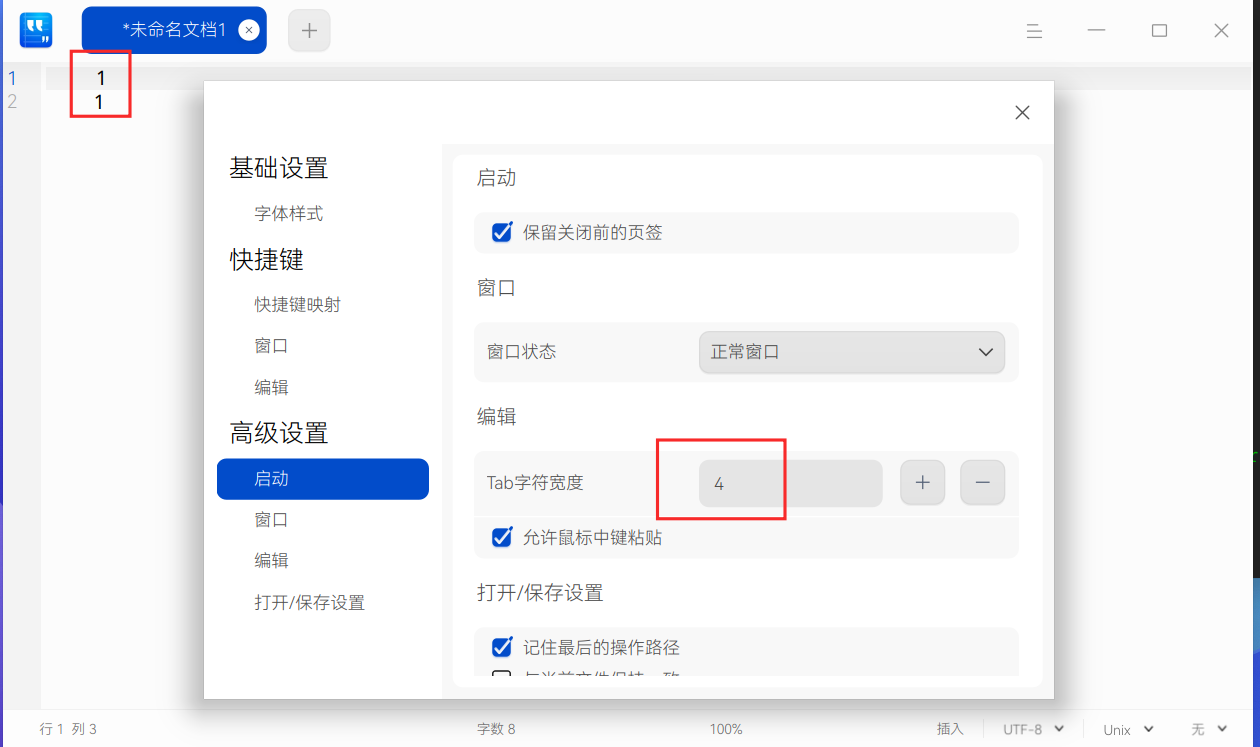This screenshot has width=1260, height=747.
Task: Maximize the editor window
Action: pyautogui.click(x=1159, y=31)
